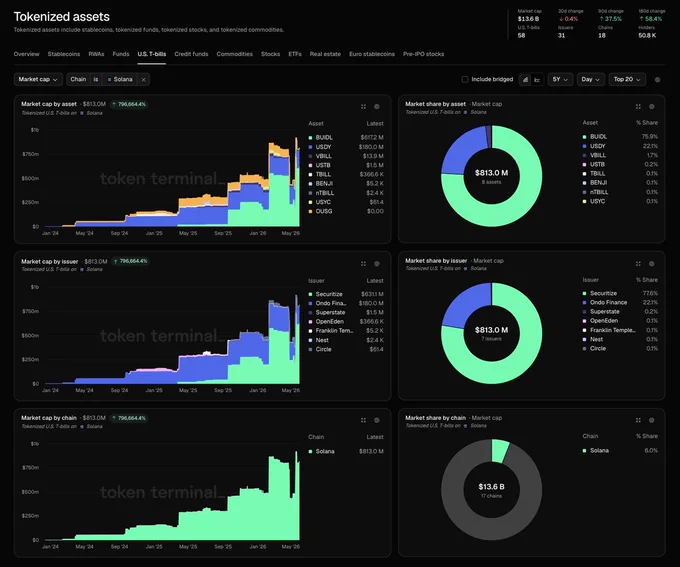680x567 pixels.
Task: Click OUSG color swatch in market cap legend
Action: [x=311, y=211]
